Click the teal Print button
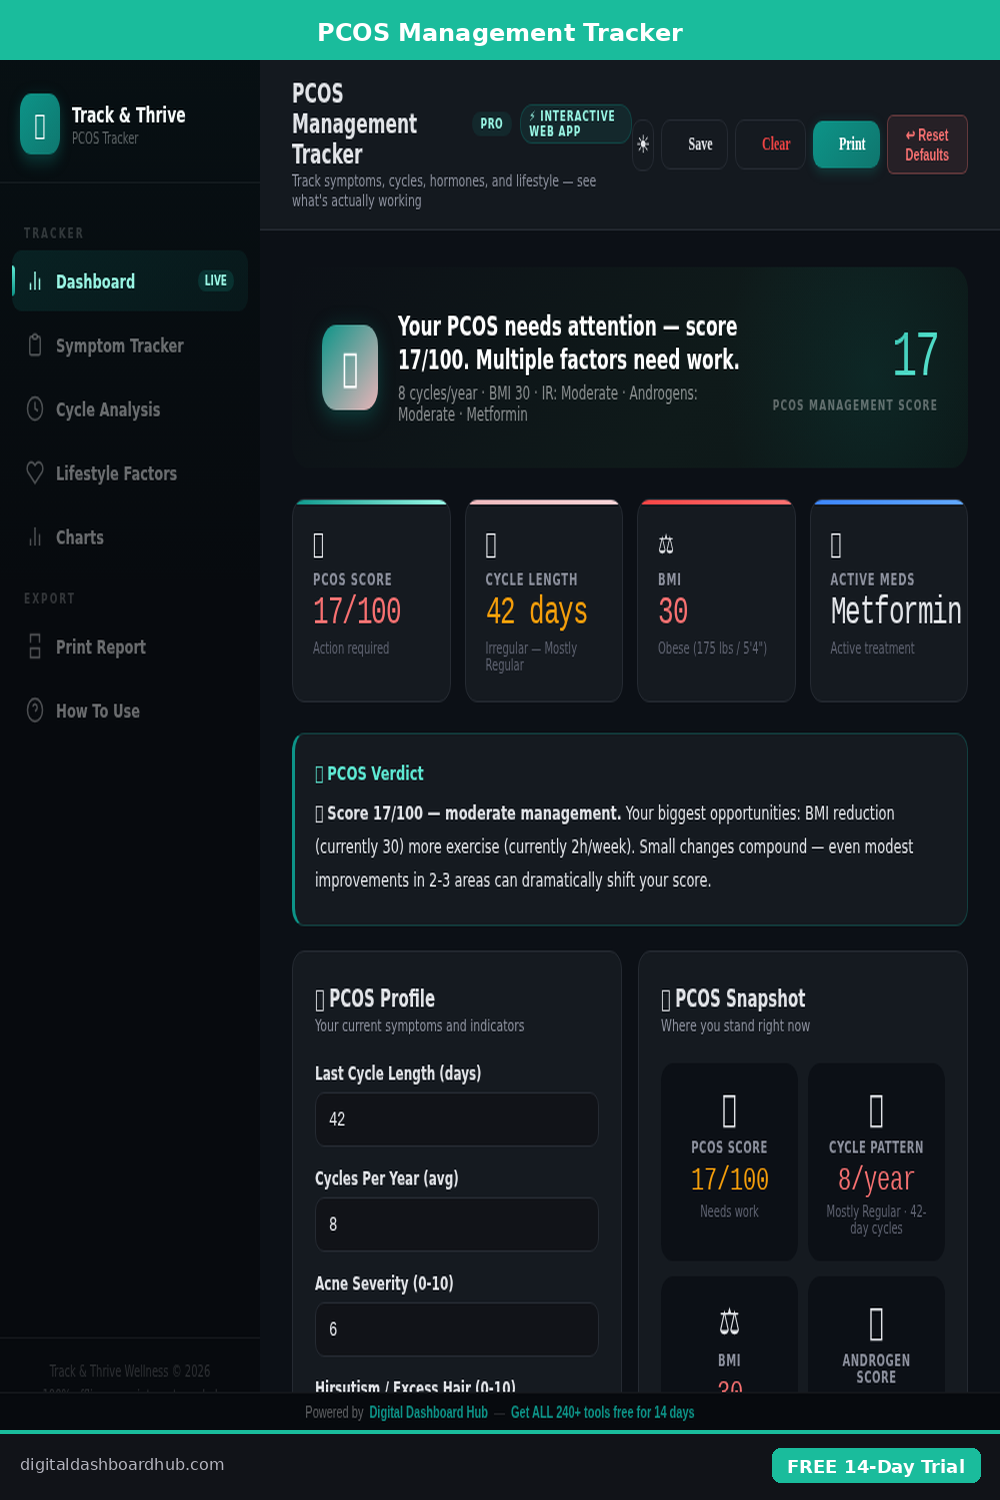This screenshot has width=1000, height=1500. (x=846, y=145)
